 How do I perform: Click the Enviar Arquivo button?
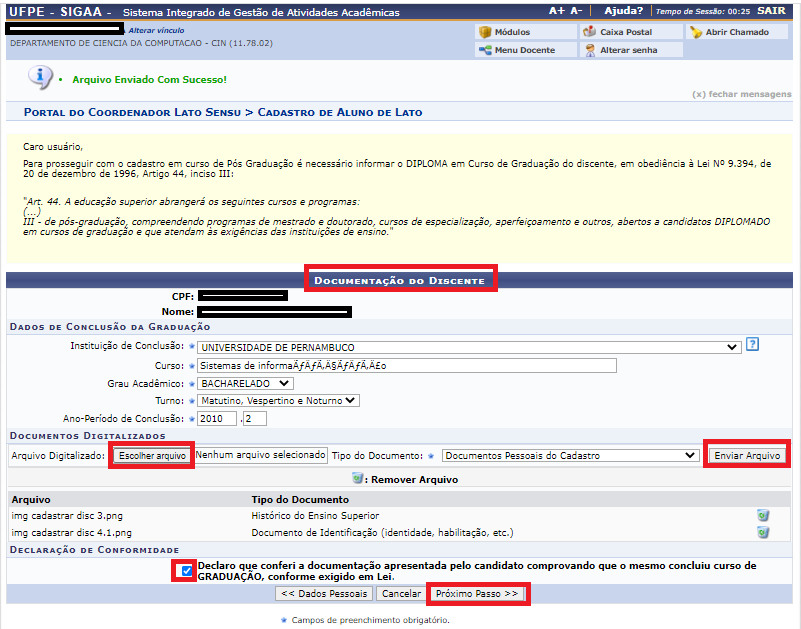pos(749,455)
